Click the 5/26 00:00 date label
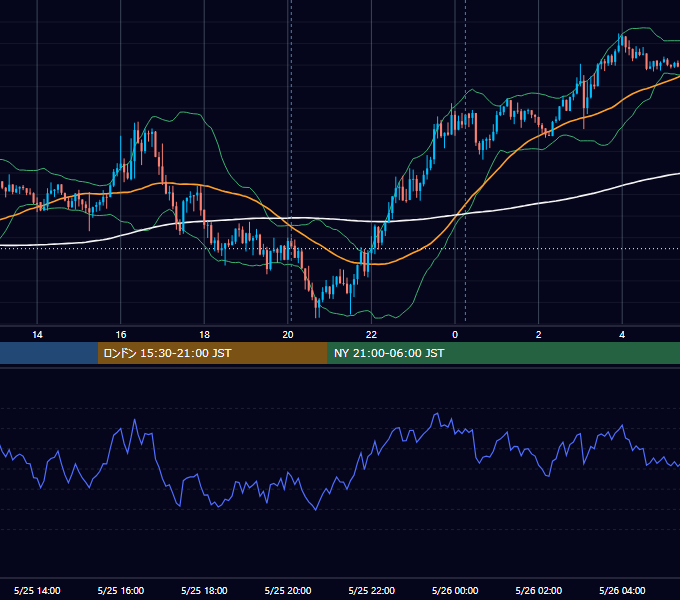This screenshot has height=600, width=680. (455, 590)
